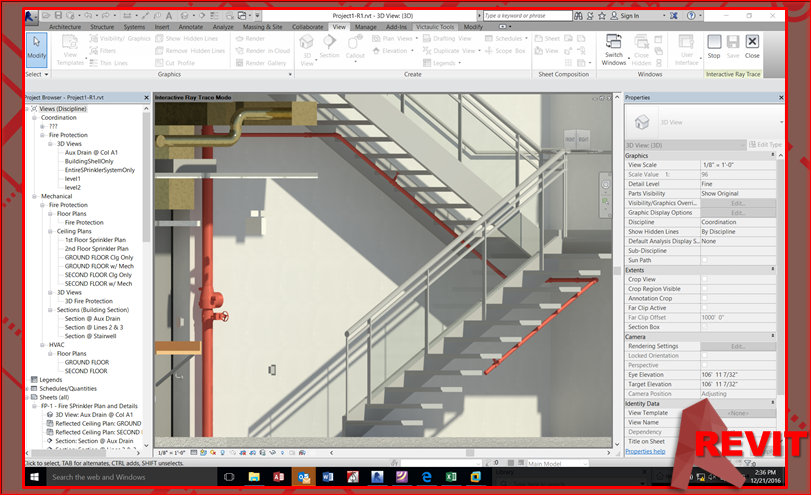Open the Massing & Site tab

coord(262,27)
